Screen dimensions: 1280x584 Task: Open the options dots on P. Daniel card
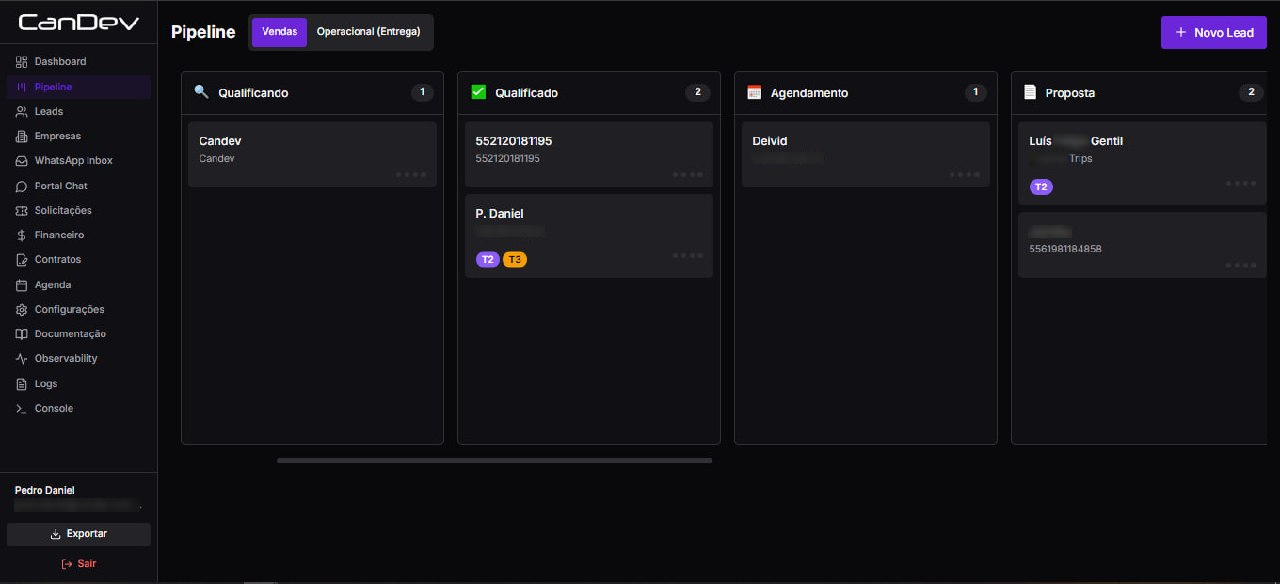[x=688, y=256]
